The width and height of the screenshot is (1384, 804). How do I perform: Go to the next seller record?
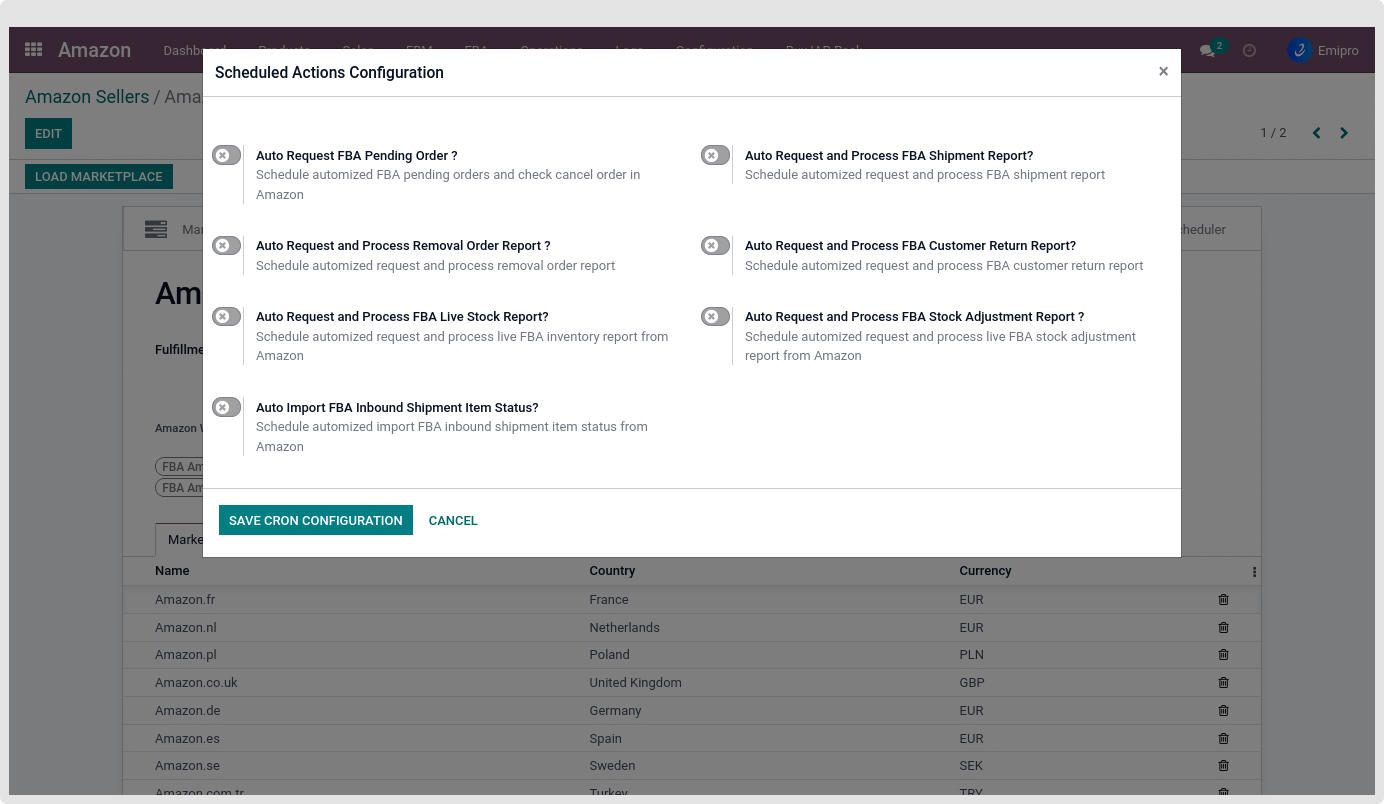pyautogui.click(x=1344, y=133)
